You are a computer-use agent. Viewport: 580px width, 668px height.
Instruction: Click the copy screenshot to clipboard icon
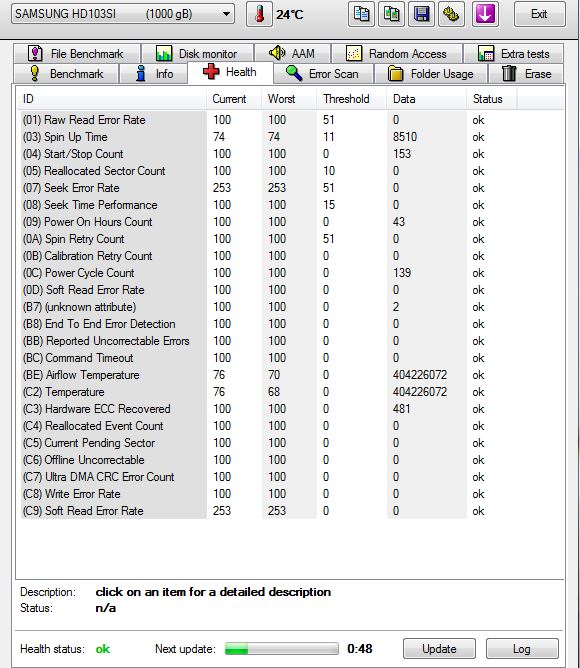coord(391,14)
